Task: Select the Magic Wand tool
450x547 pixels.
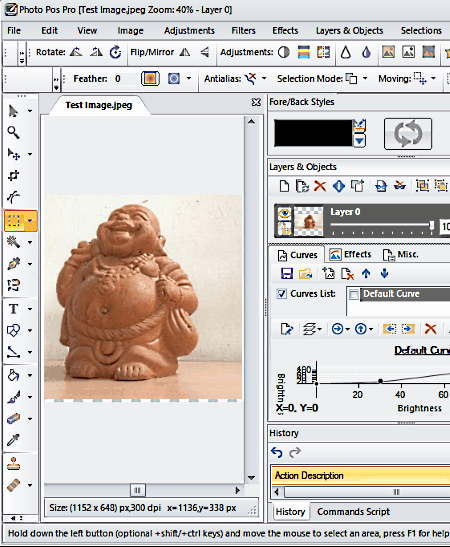Action: pos(13,242)
